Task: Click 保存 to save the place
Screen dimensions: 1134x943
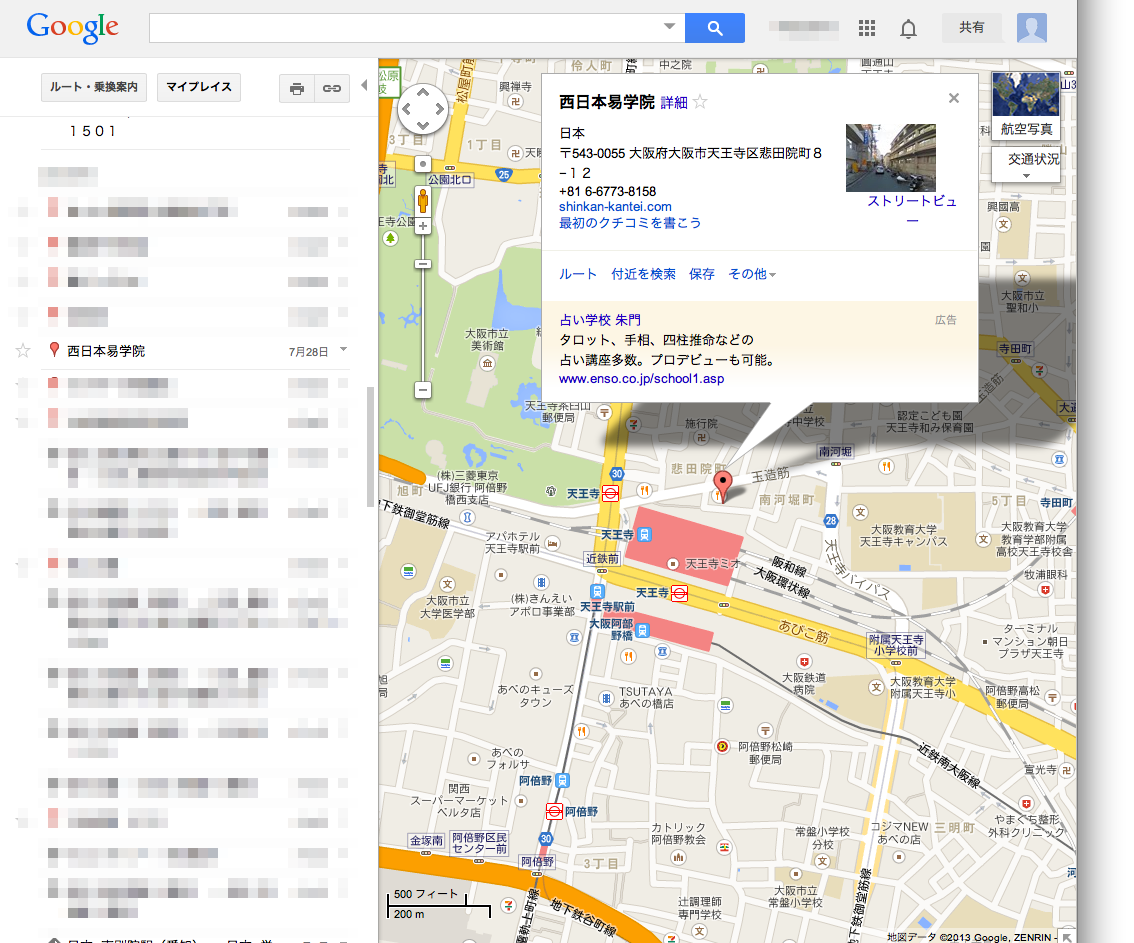Action: [x=702, y=274]
